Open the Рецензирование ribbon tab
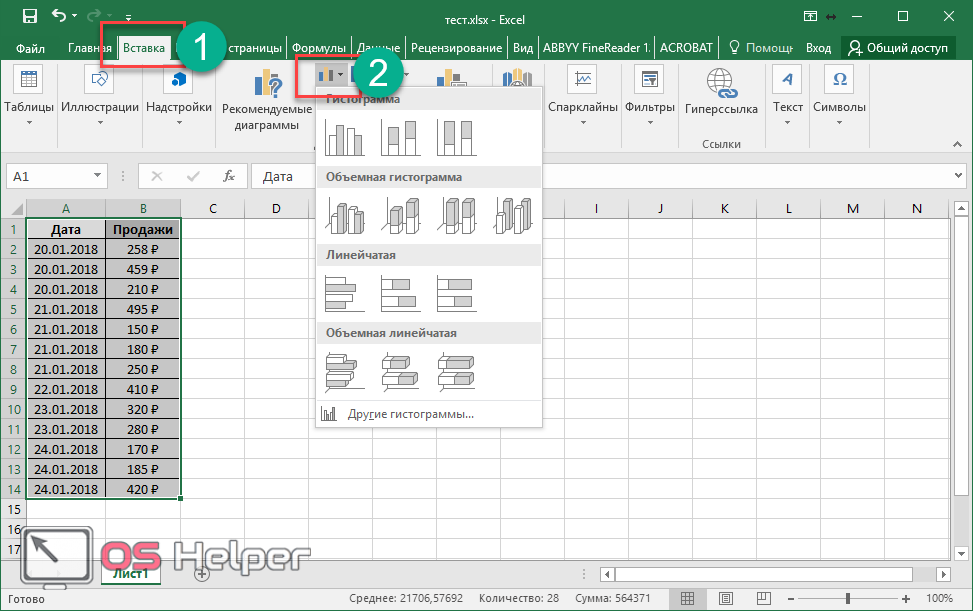Image resolution: width=973 pixels, height=611 pixels. click(456, 47)
